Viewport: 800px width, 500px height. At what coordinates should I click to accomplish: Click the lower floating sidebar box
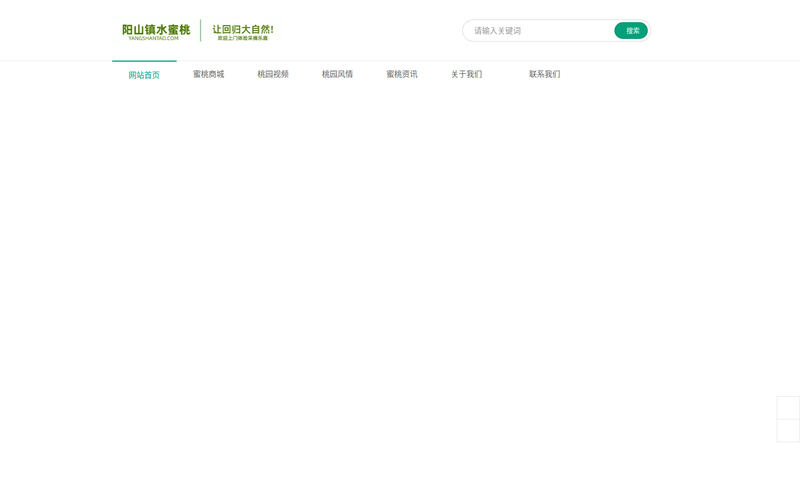pyautogui.click(x=788, y=431)
